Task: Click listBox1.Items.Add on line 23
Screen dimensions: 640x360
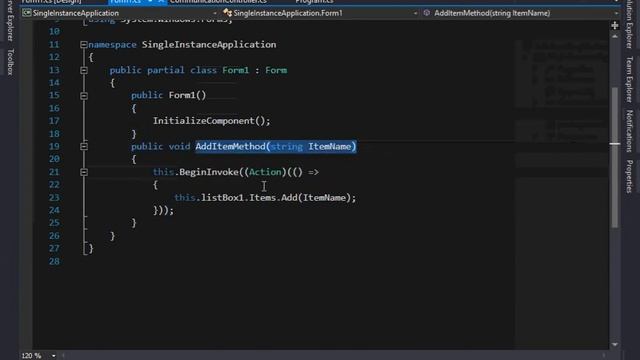Action: (x=249, y=198)
